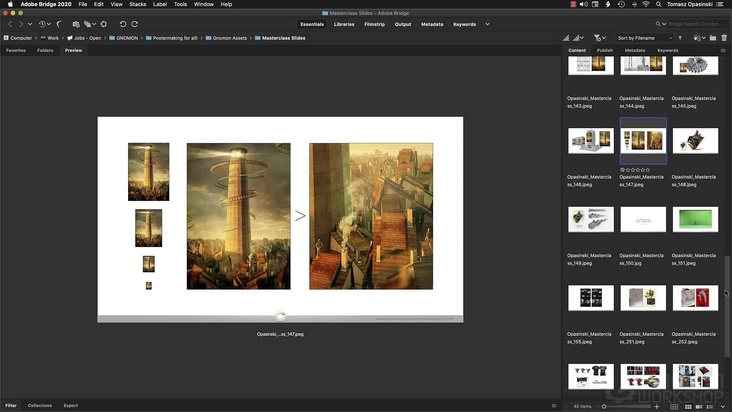Select thumbnail ss_155.jpeg
Screen dimensions: 732x412
[x=591, y=298]
